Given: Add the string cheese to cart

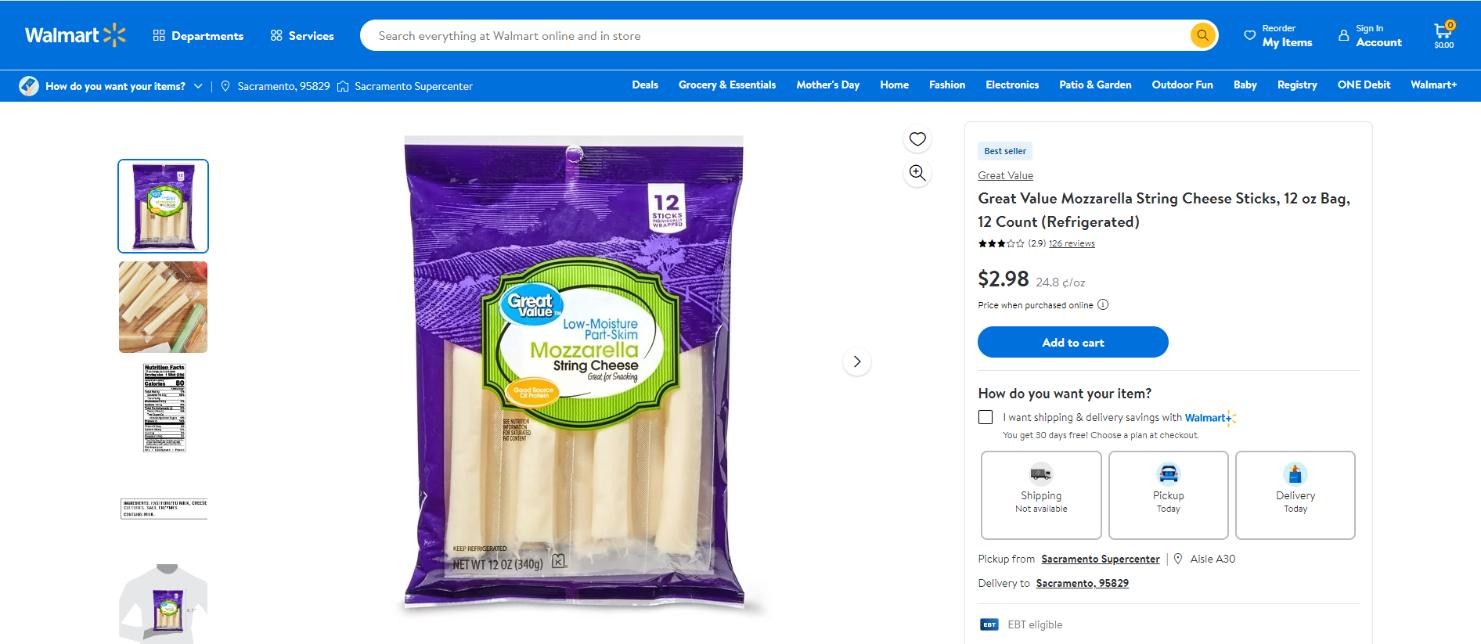Looking at the screenshot, I should click(x=1073, y=341).
